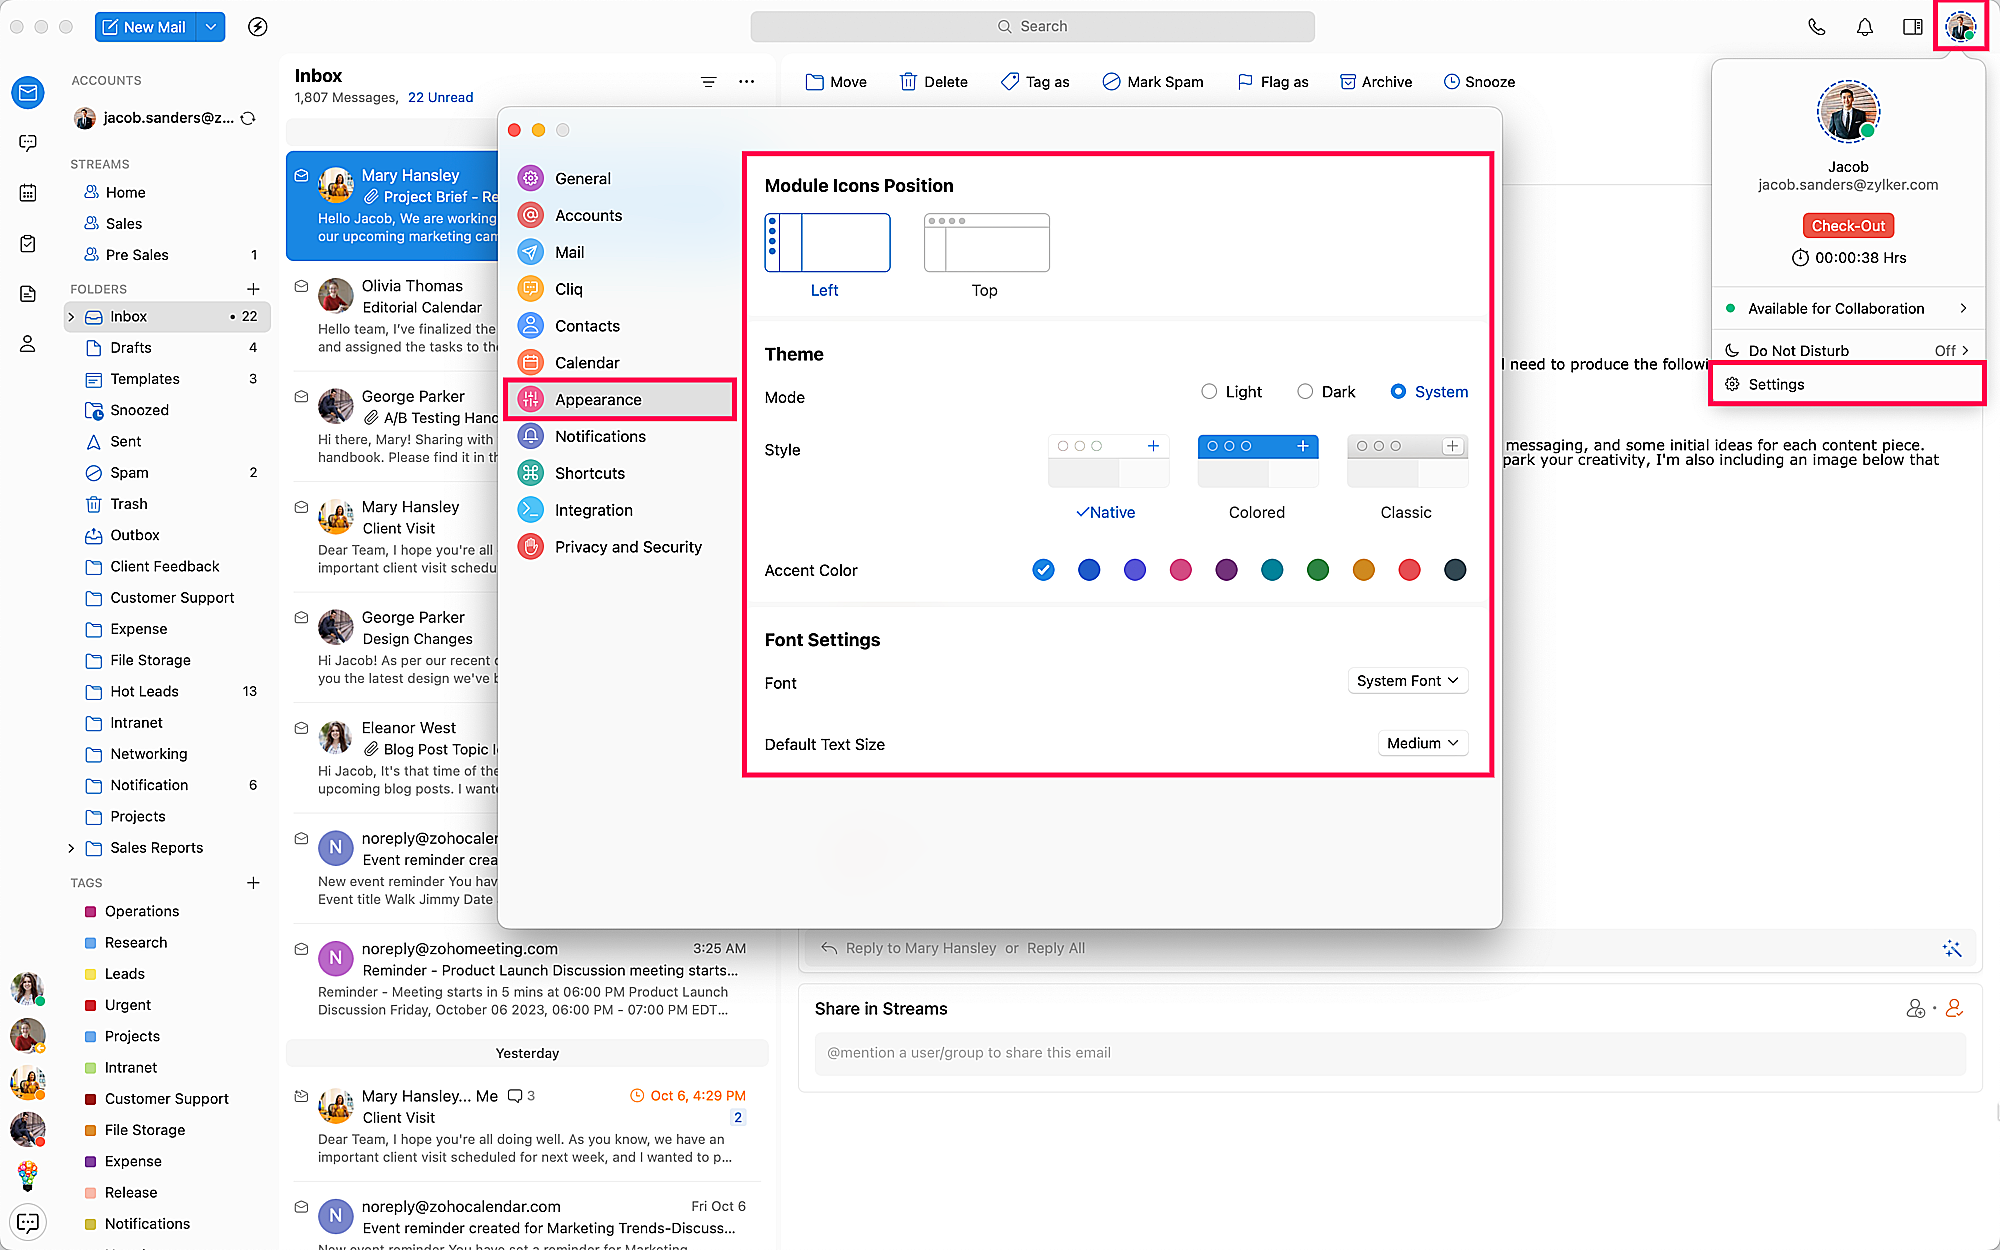2000x1250 pixels.
Task: Click the red Check-Out button
Action: click(x=1848, y=226)
